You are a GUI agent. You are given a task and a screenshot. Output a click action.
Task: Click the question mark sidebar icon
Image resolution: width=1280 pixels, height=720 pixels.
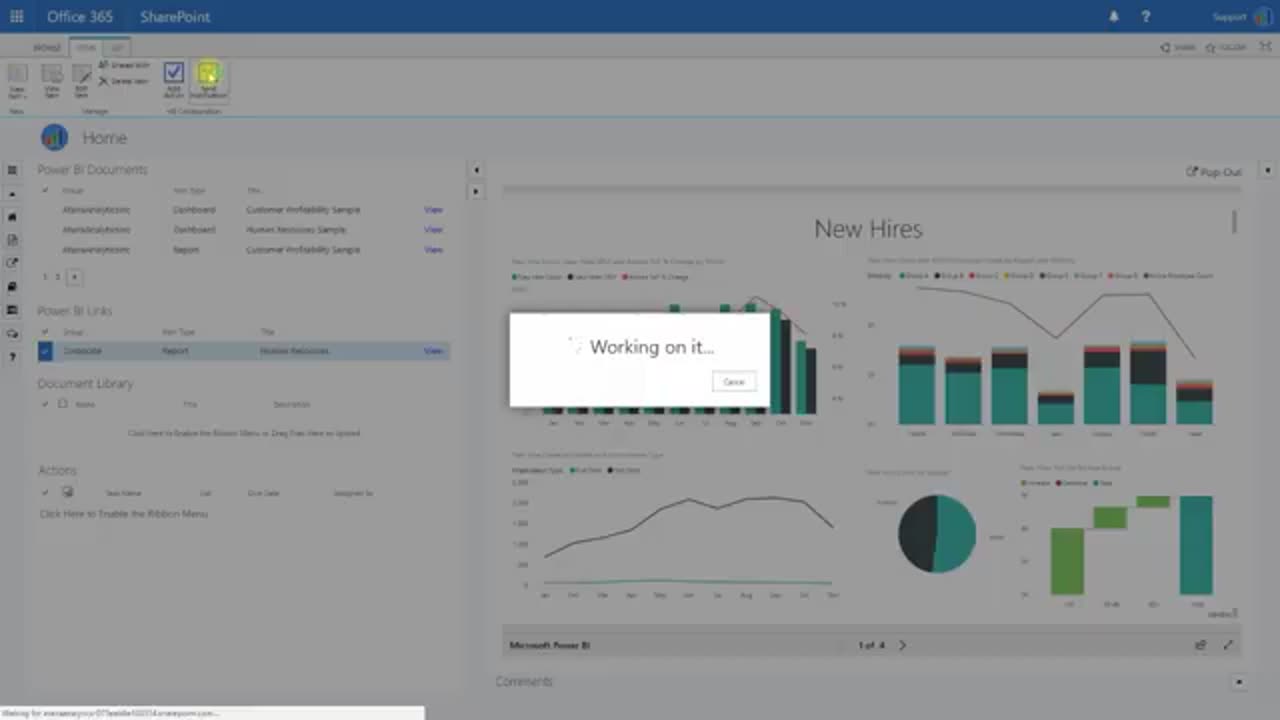12,357
